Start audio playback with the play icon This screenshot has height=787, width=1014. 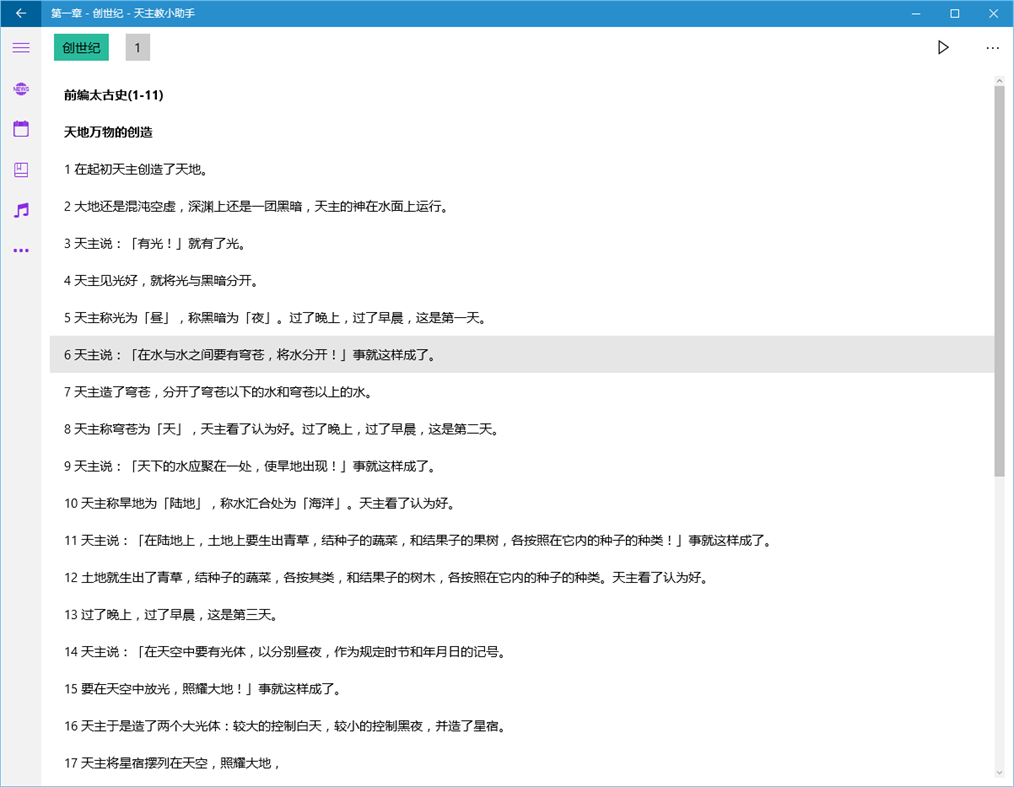(943, 47)
